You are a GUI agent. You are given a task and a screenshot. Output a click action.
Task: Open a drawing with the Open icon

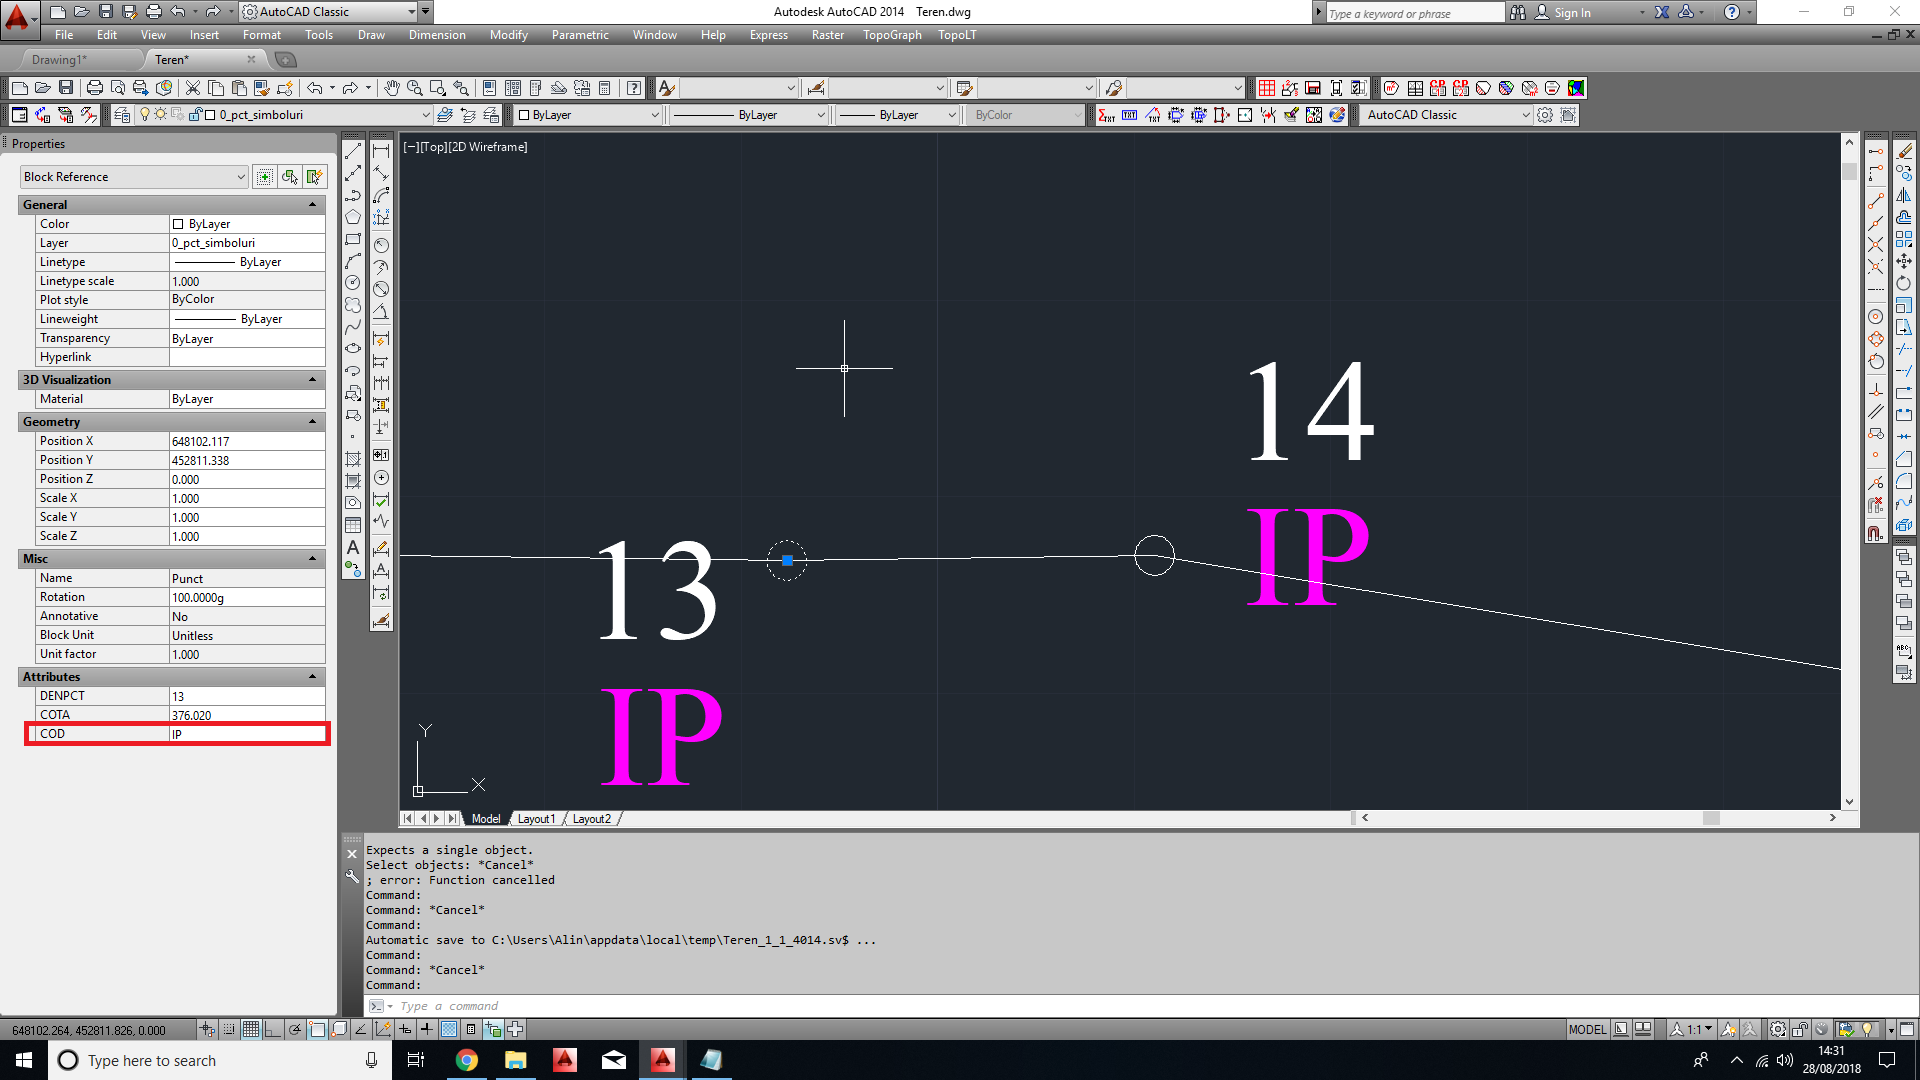[43, 87]
